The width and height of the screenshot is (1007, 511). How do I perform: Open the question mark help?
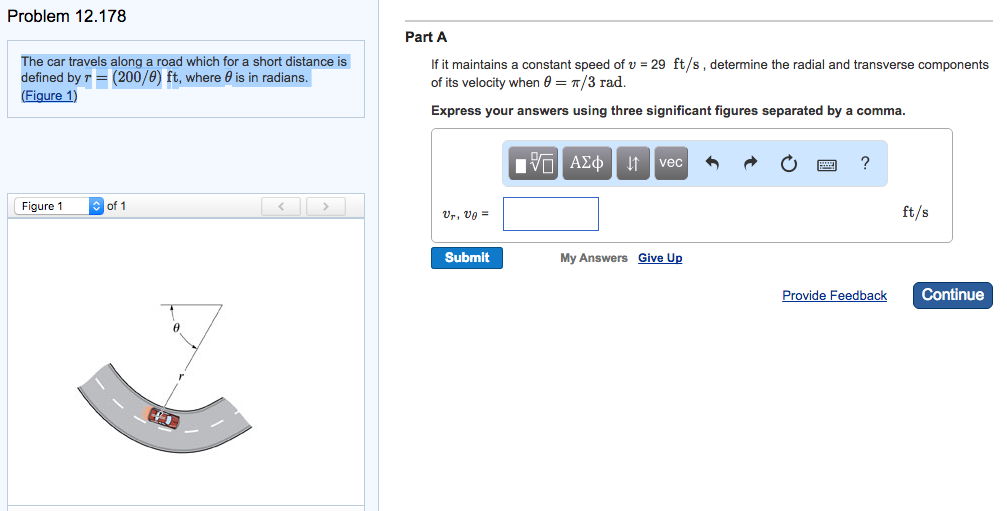pyautogui.click(x=865, y=163)
